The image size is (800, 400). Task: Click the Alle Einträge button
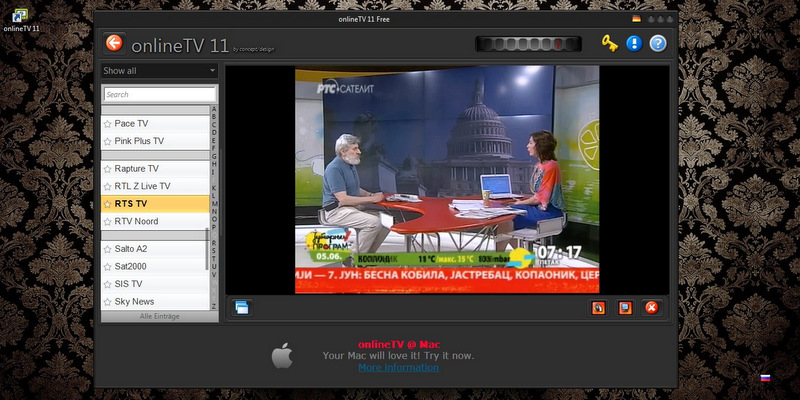tap(160, 316)
